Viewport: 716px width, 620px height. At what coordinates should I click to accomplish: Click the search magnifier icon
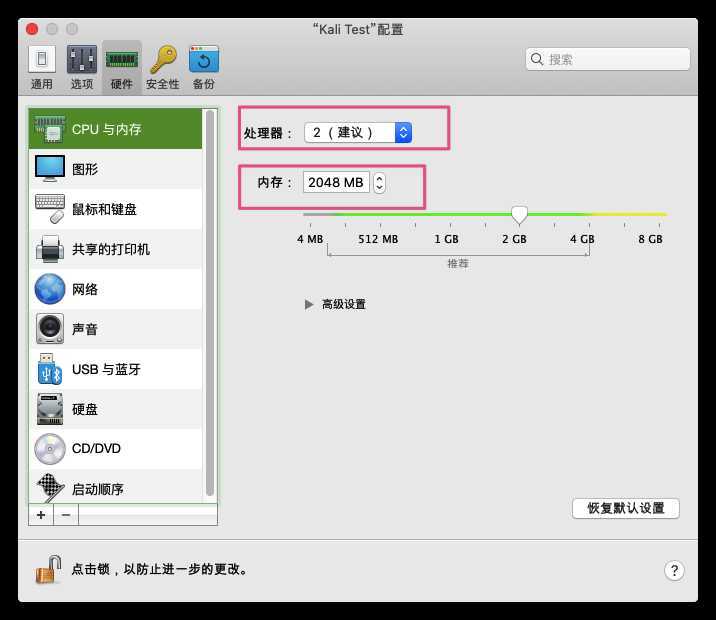pyautogui.click(x=537, y=59)
